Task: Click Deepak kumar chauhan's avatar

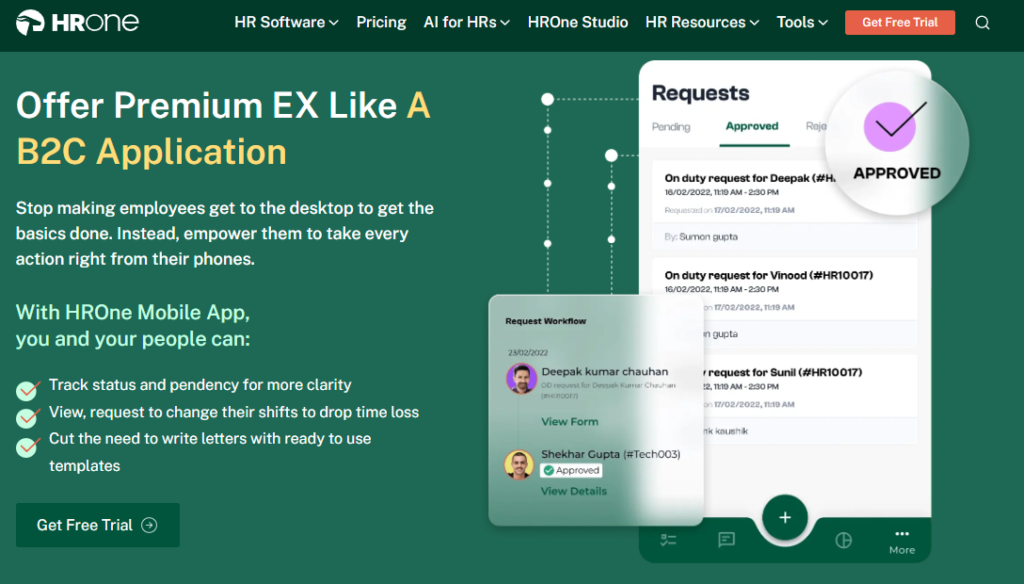Action: tap(521, 378)
